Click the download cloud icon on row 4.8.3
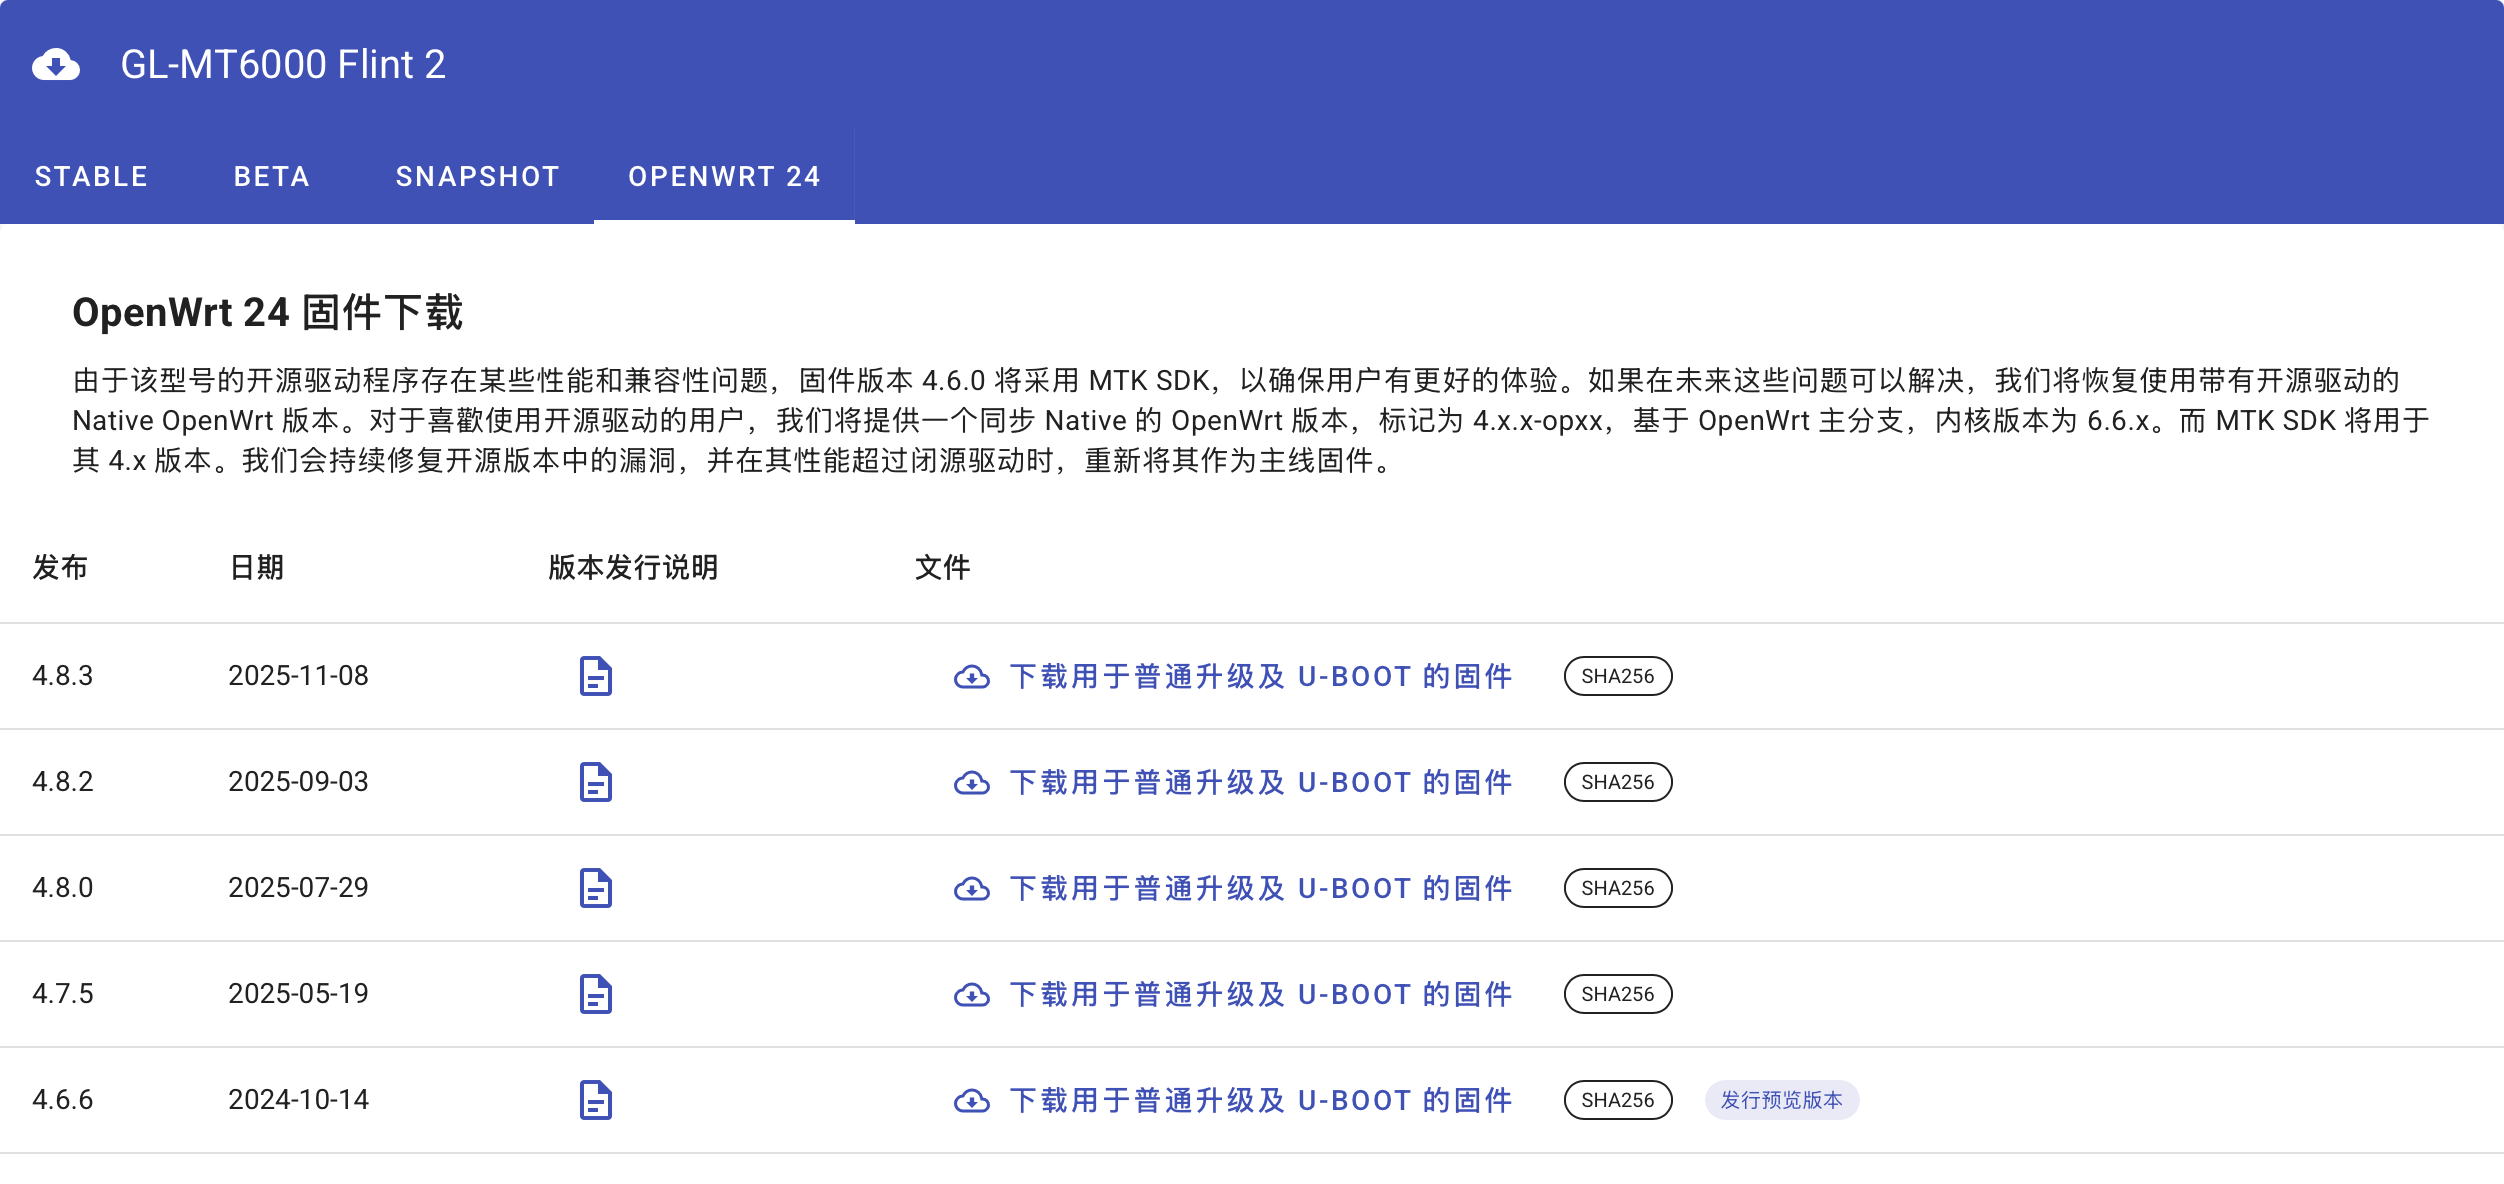This screenshot has width=2504, height=1184. tap(971, 677)
